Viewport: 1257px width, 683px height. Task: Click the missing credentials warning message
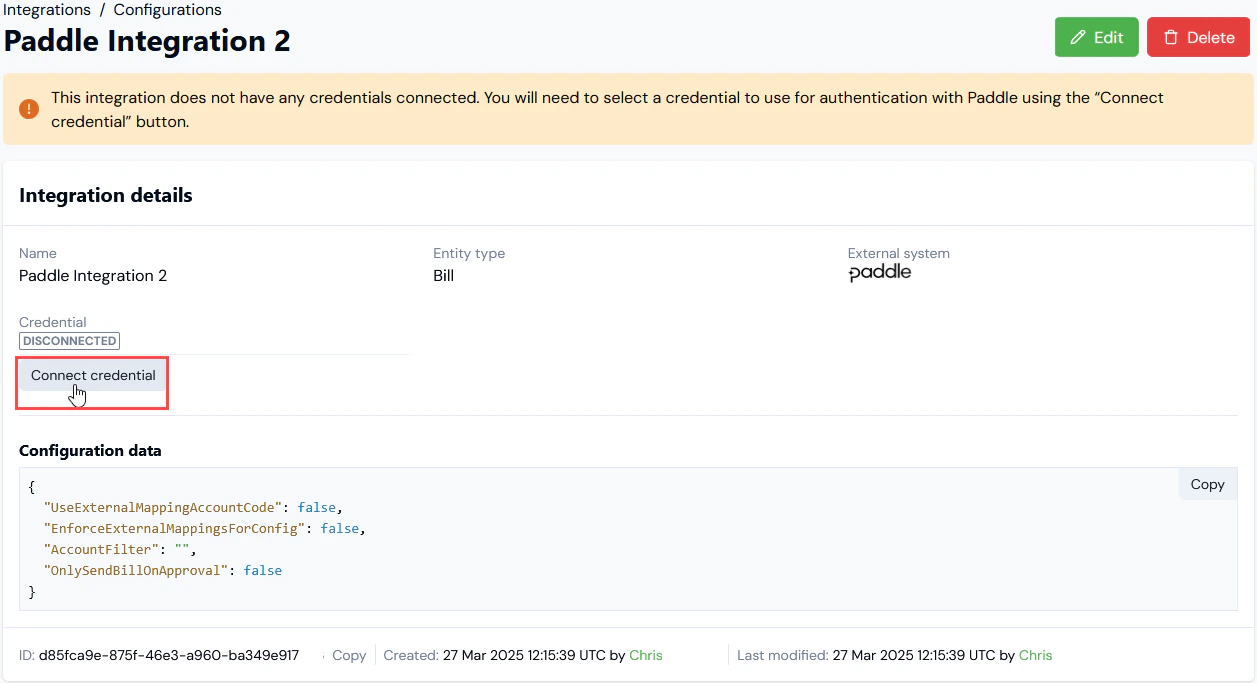click(x=607, y=110)
